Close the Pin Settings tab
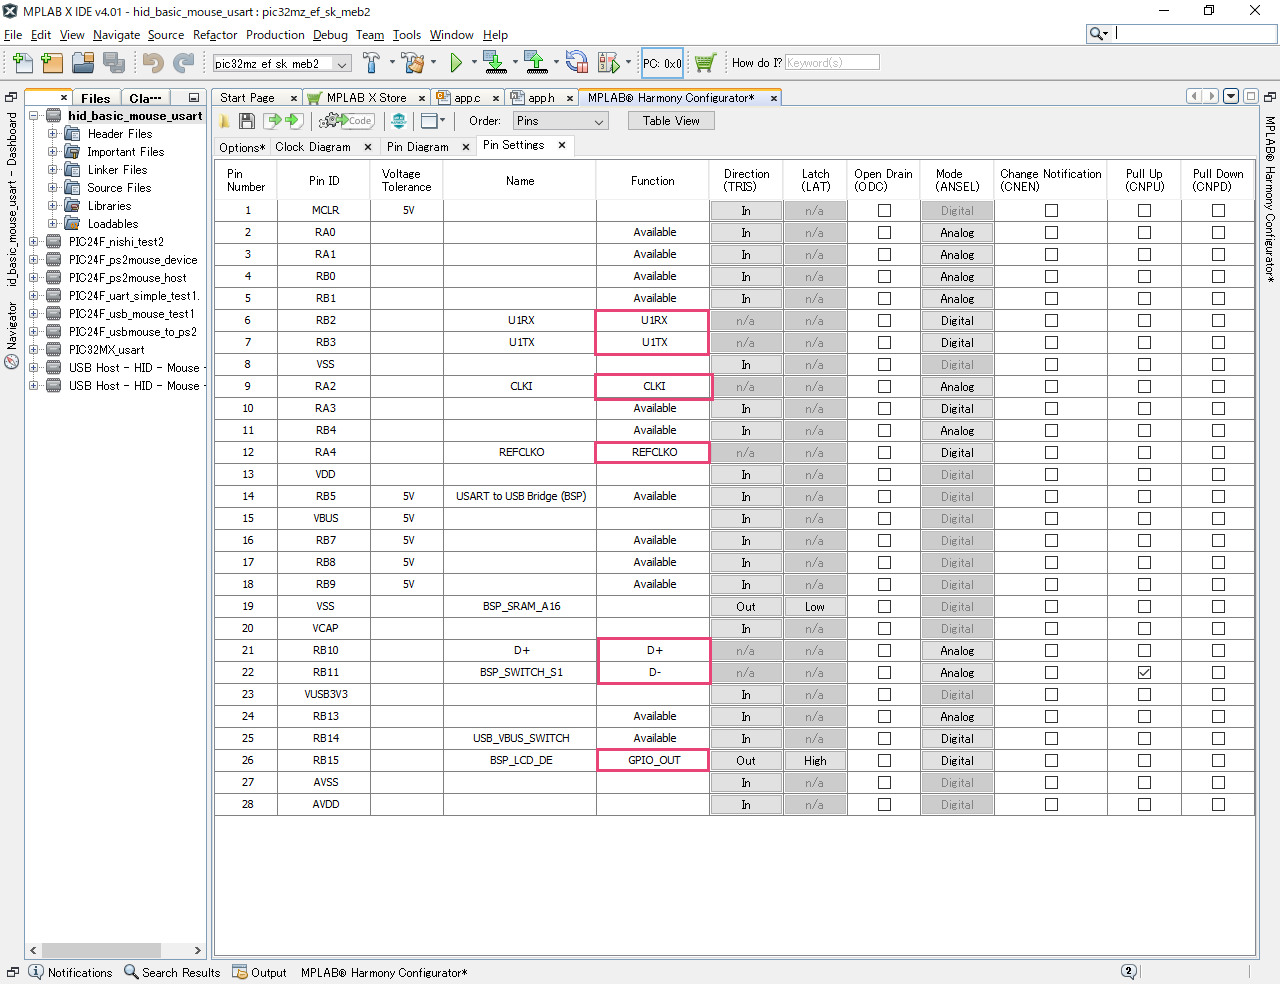 pyautogui.click(x=562, y=145)
